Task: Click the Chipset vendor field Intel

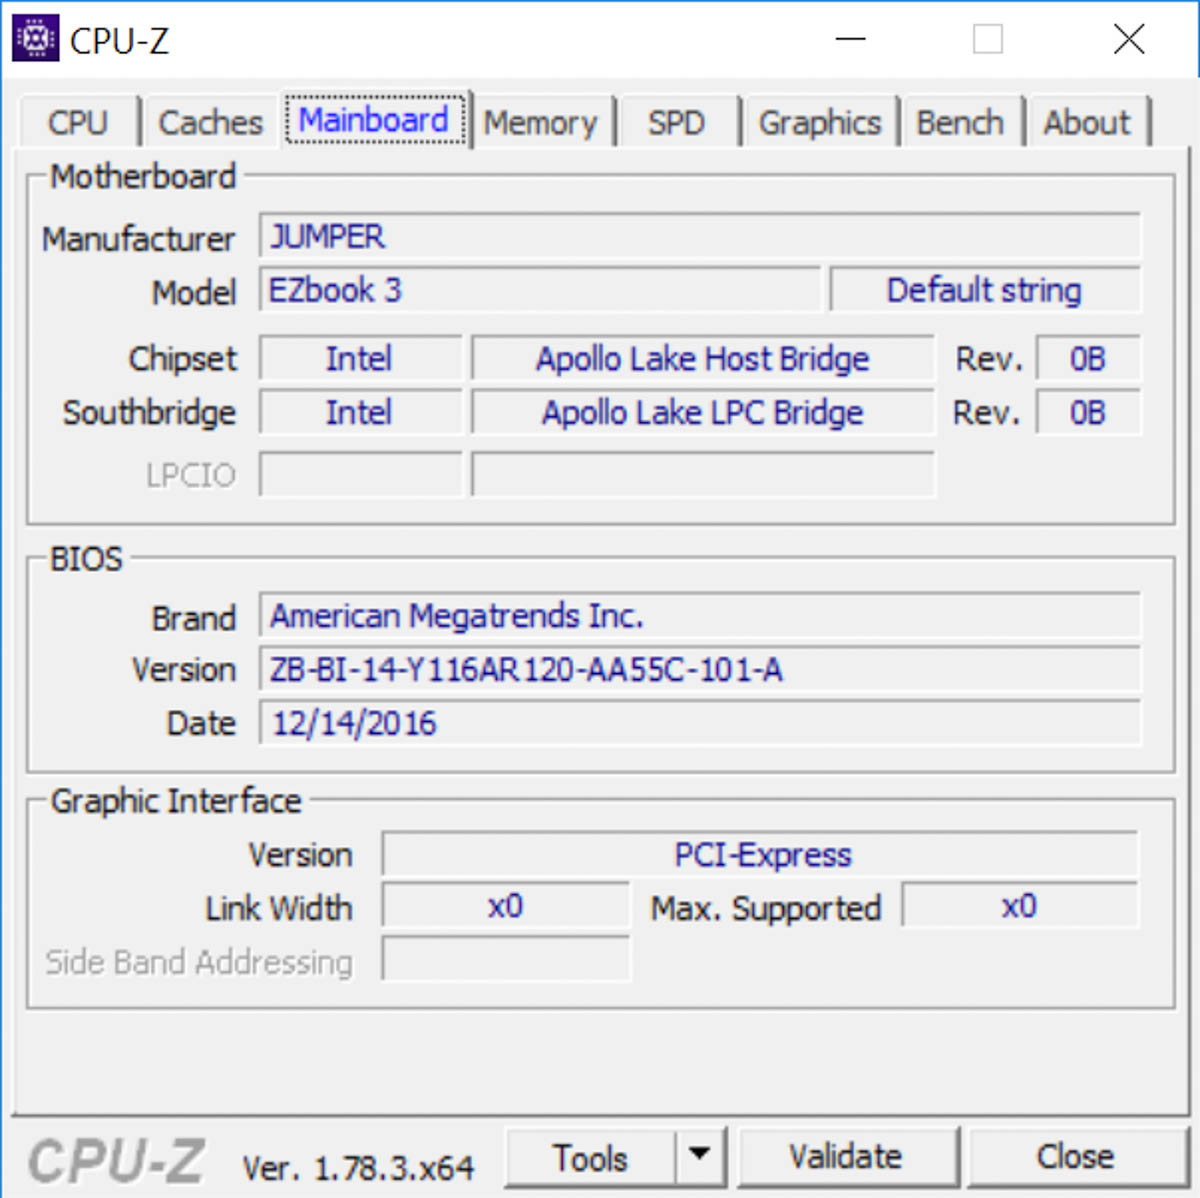Action: [x=360, y=359]
